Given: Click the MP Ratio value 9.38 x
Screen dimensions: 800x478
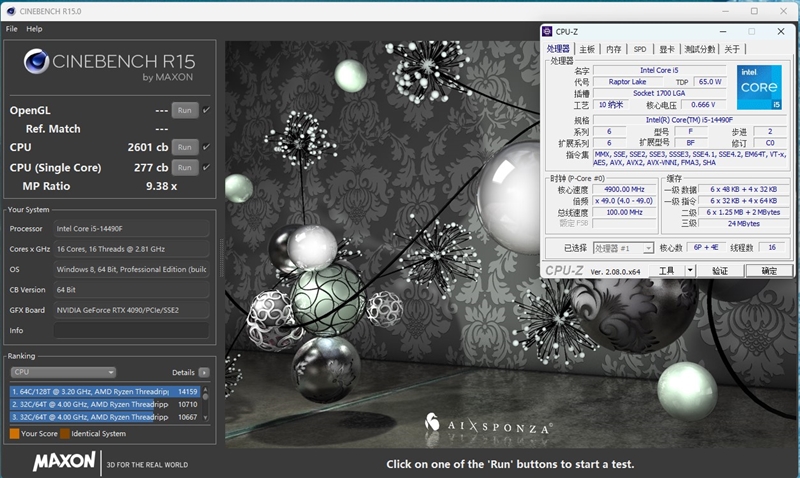Looking at the screenshot, I should tap(161, 186).
